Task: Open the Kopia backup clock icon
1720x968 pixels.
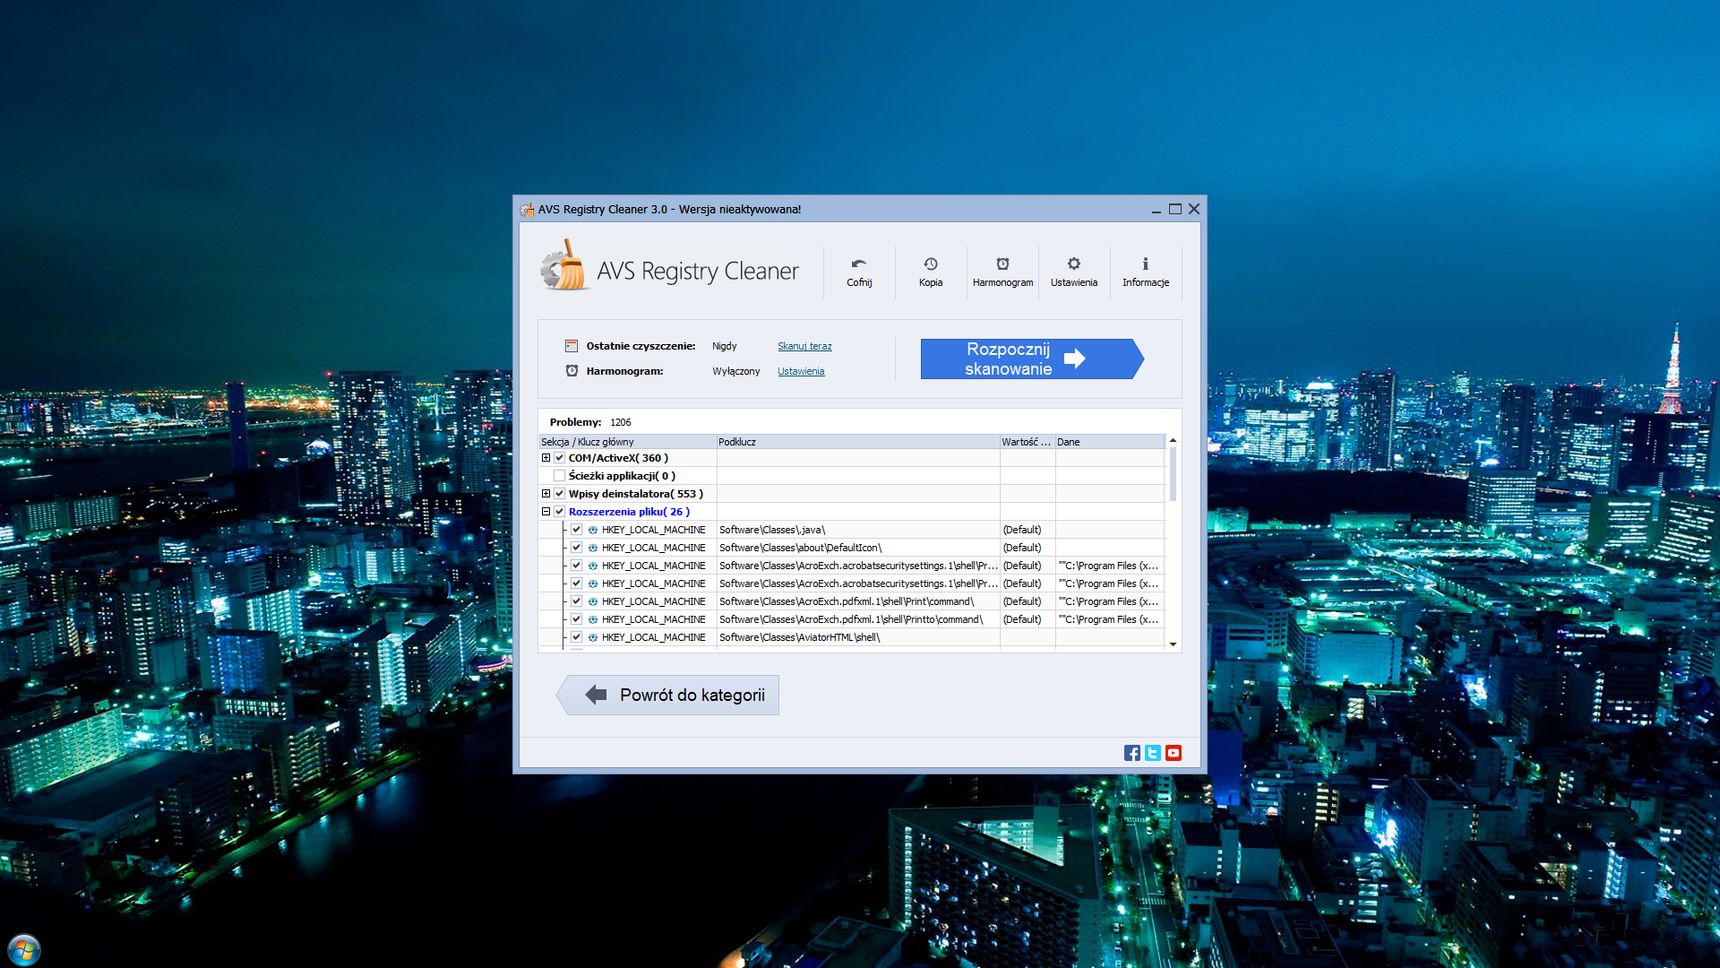Action: tap(930, 264)
